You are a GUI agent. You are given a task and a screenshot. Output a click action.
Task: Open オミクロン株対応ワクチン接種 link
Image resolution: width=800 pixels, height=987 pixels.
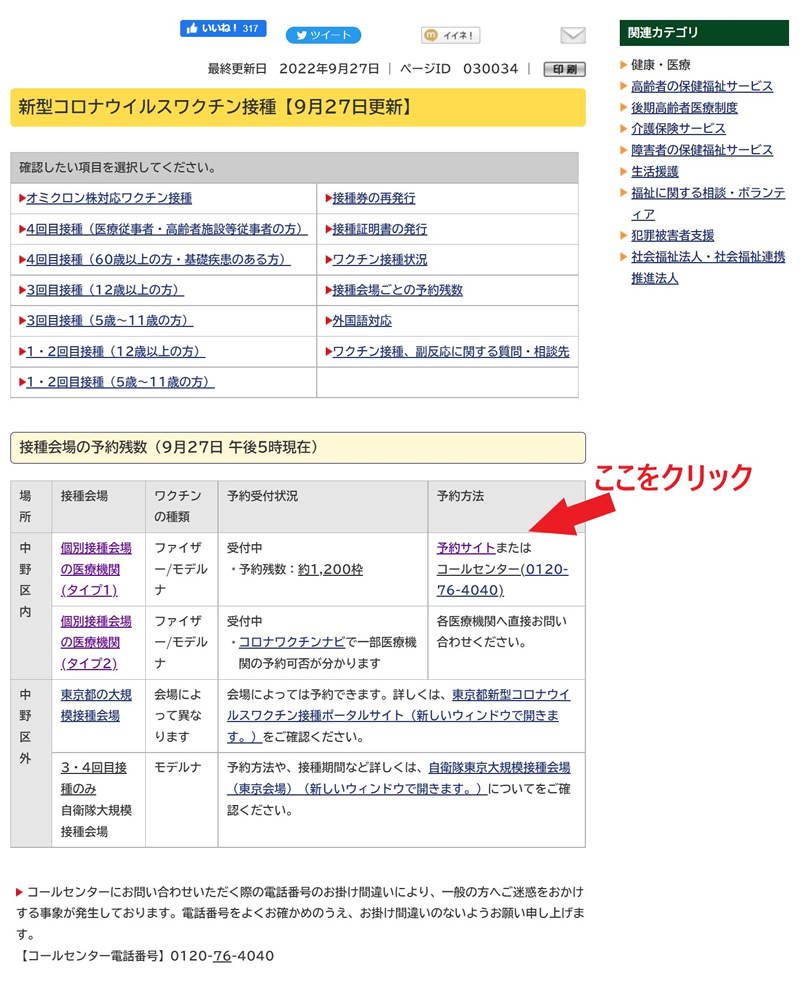click(109, 198)
